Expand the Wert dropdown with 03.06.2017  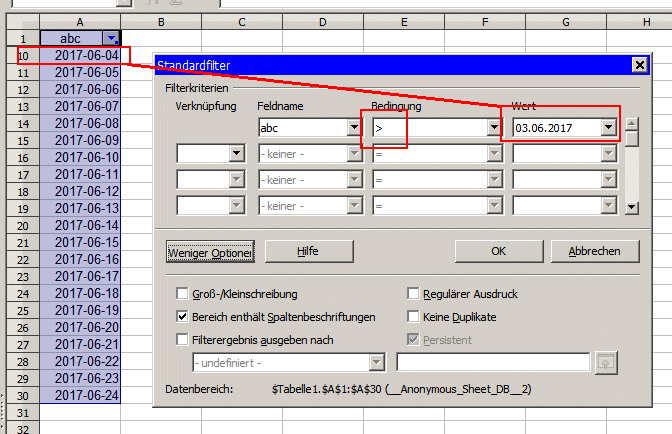608,128
